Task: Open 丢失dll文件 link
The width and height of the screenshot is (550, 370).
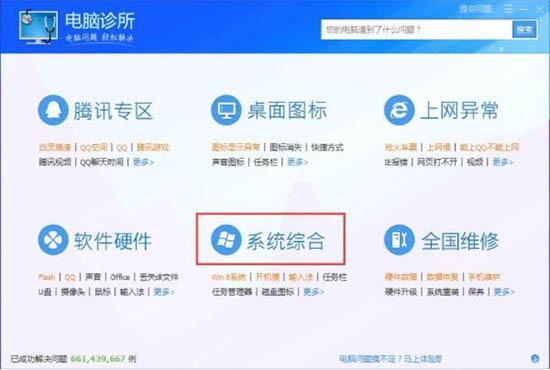Action: pyautogui.click(x=159, y=277)
